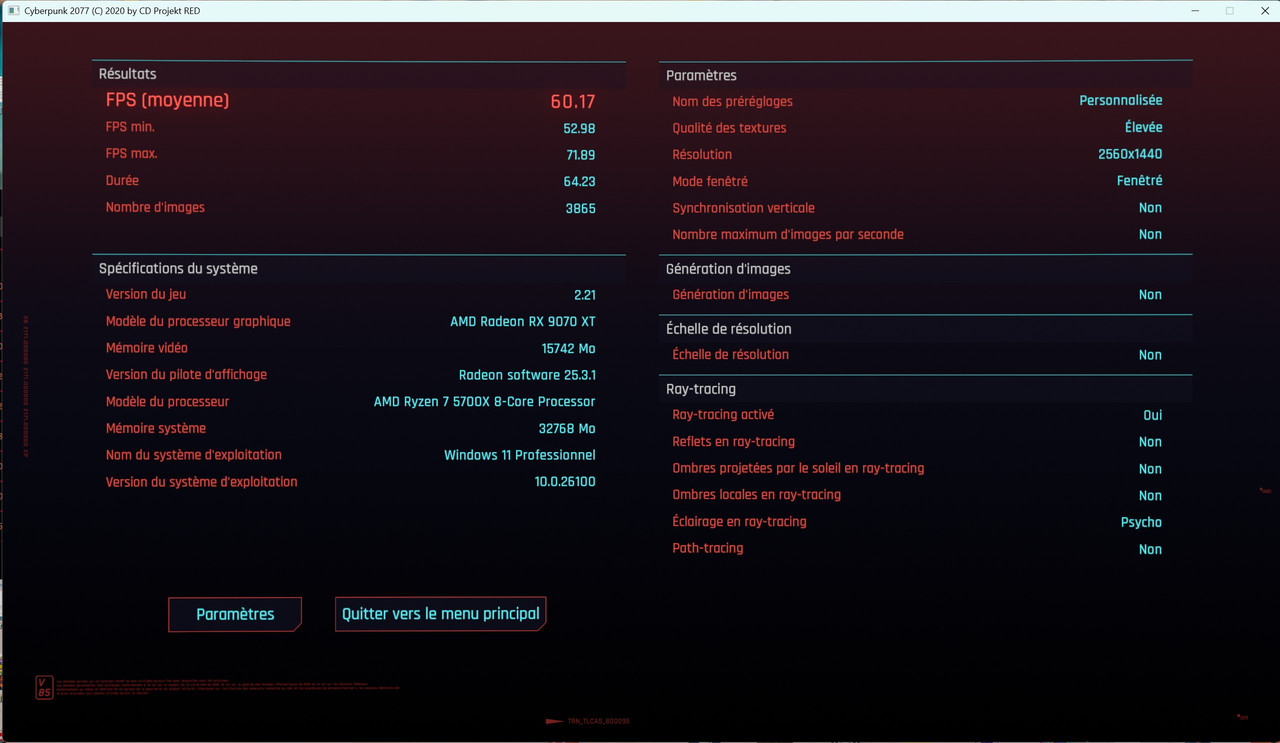This screenshot has height=743, width=1280.
Task: Select the 'Nombre d'images' label
Action: pos(155,208)
